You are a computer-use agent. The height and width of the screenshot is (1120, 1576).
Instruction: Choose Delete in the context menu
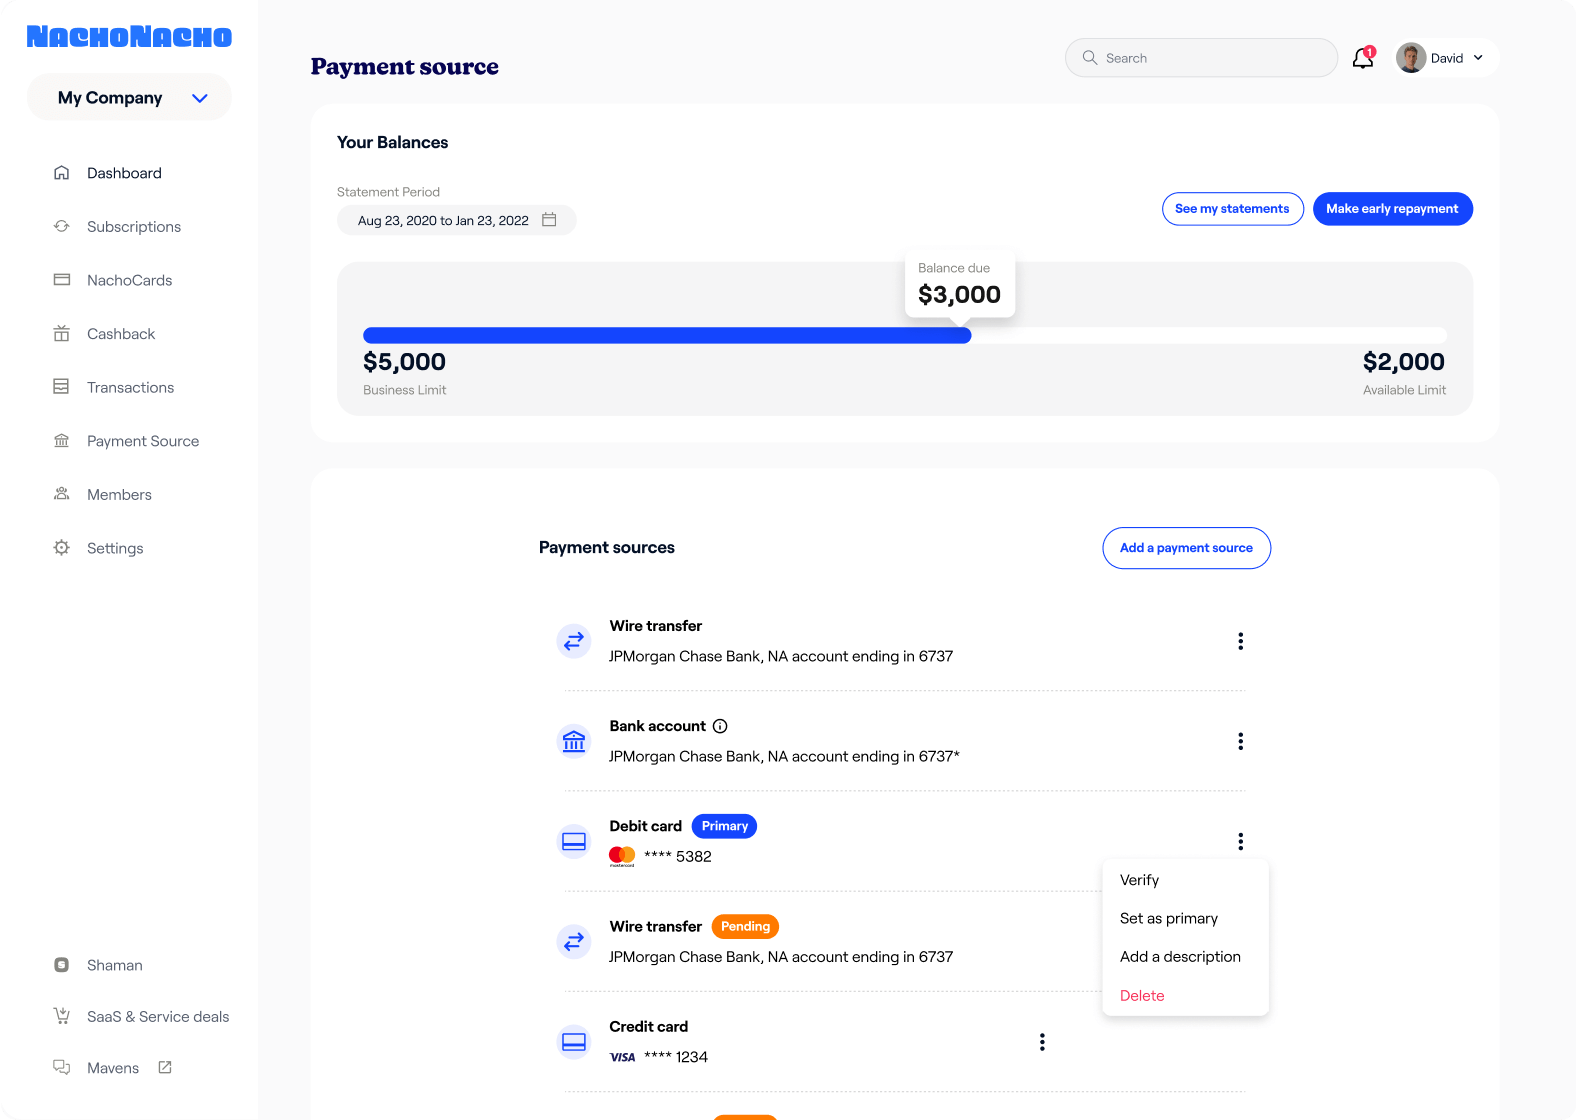tap(1142, 995)
